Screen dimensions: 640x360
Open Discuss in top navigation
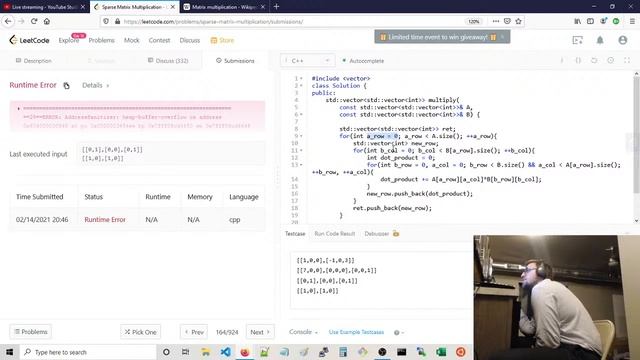click(x=190, y=40)
